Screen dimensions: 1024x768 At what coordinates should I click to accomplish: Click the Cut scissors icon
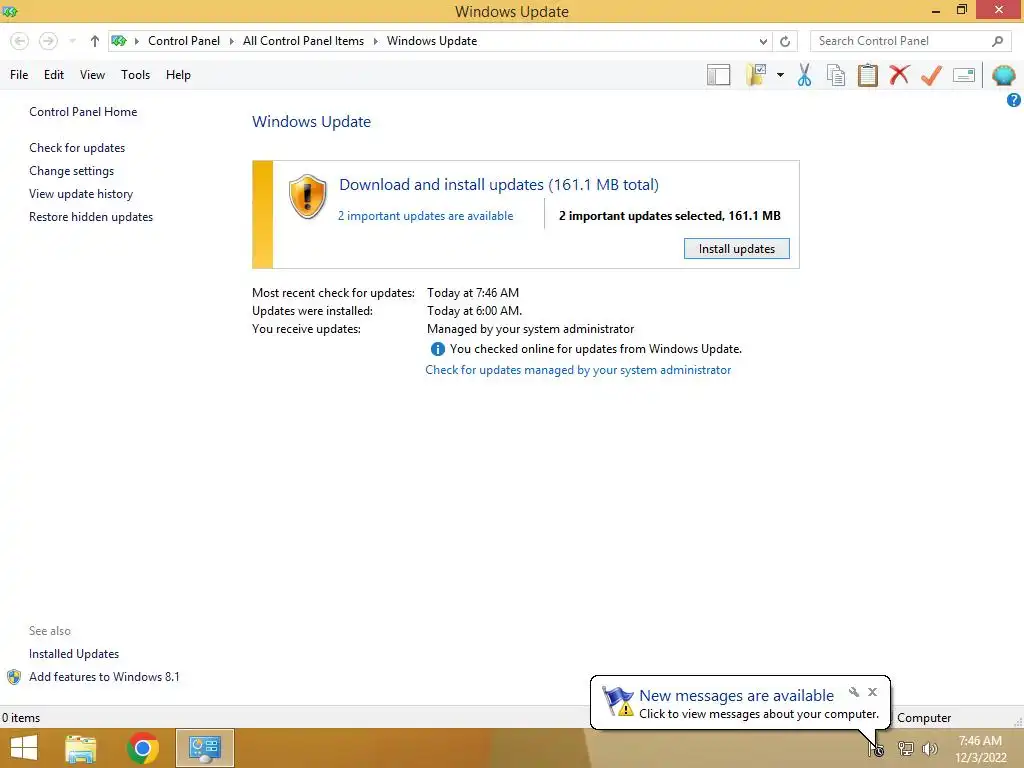[804, 75]
